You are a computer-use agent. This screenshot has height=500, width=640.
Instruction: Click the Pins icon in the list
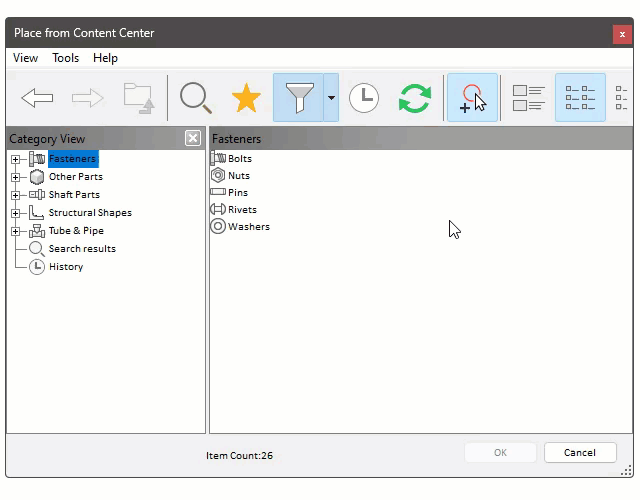[x=218, y=191]
